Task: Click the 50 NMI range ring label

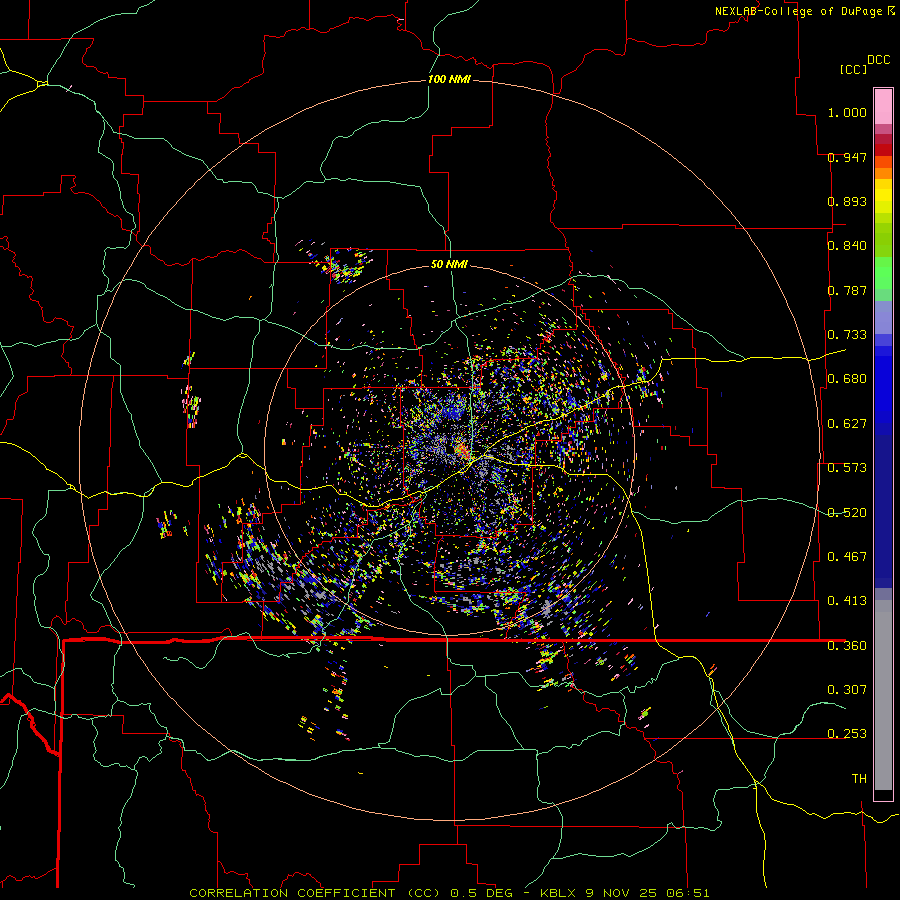Action: [449, 265]
